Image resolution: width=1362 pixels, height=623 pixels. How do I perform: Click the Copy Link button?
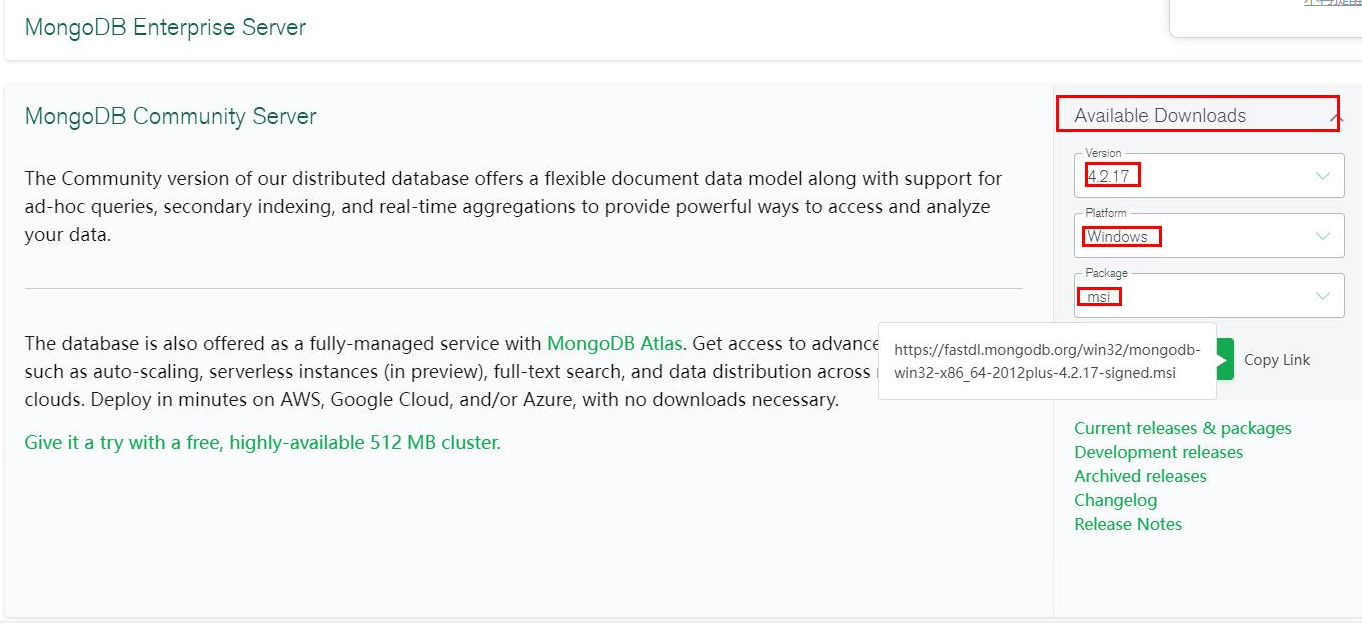pyautogui.click(x=1276, y=359)
